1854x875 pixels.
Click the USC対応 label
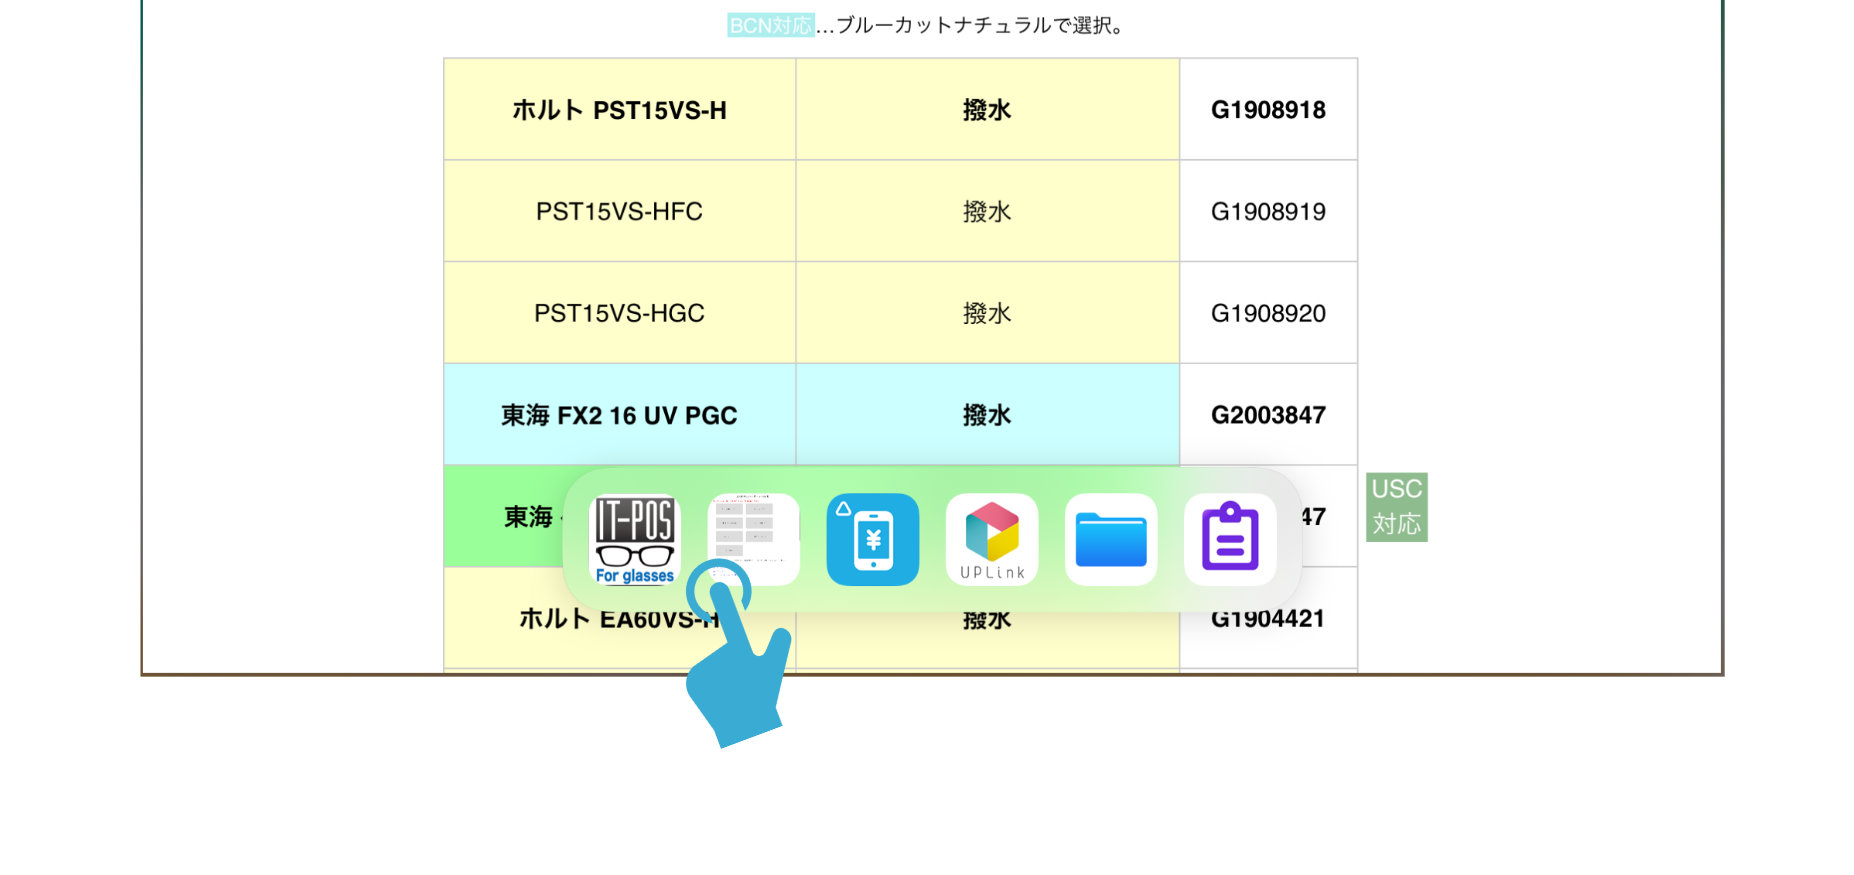tap(1397, 507)
